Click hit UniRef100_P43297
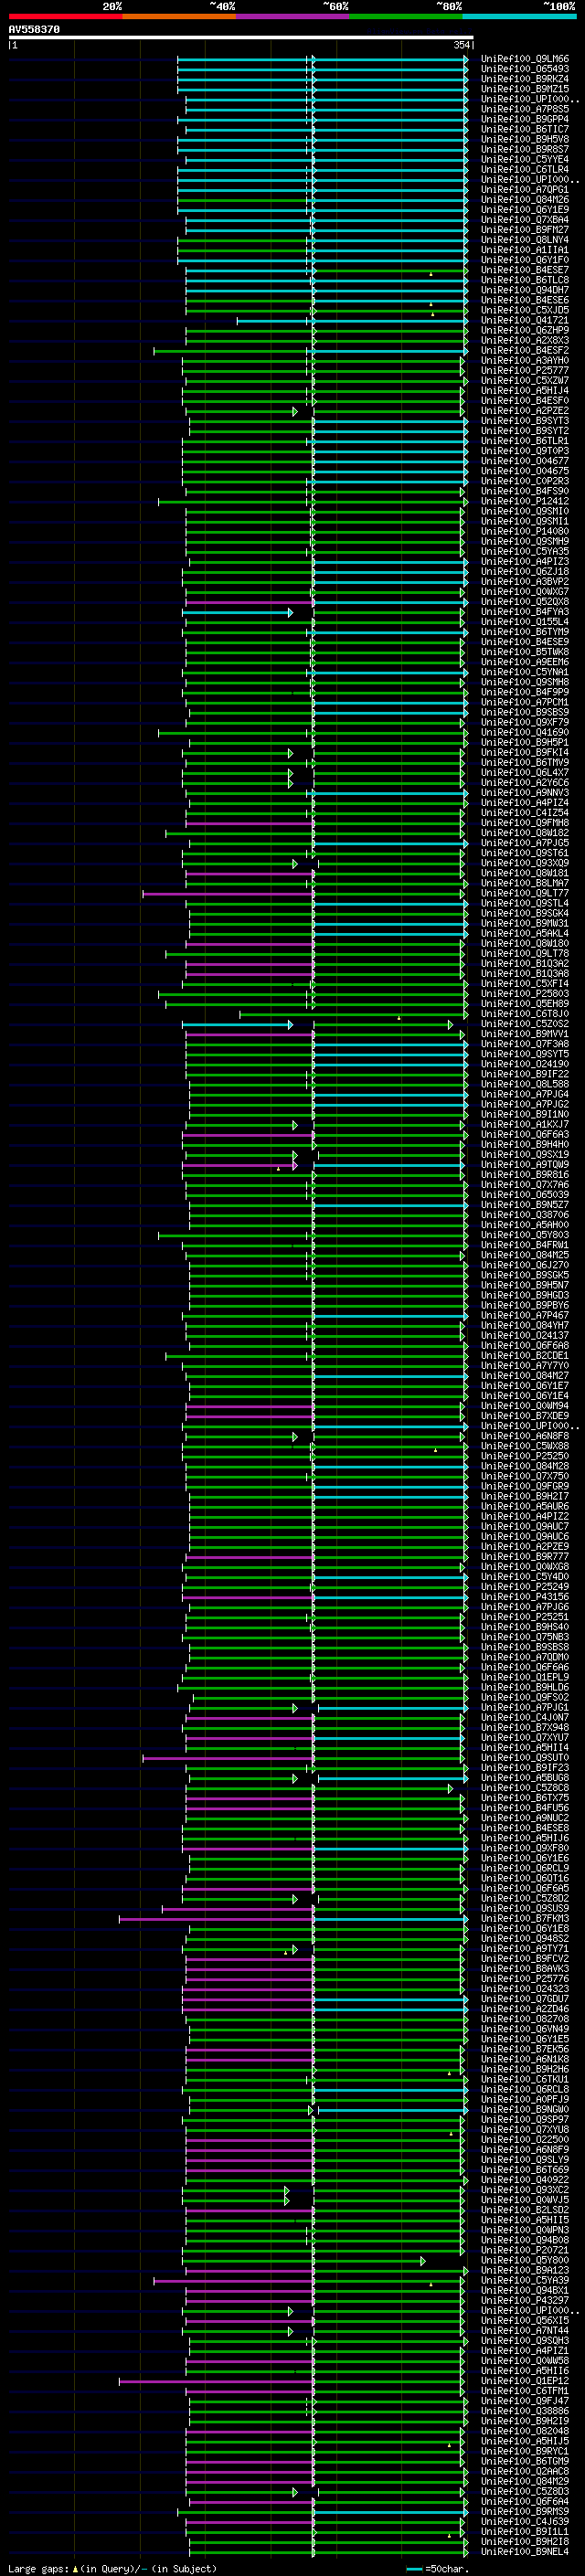Screen dimensions: 585x2576 pos(525,2301)
